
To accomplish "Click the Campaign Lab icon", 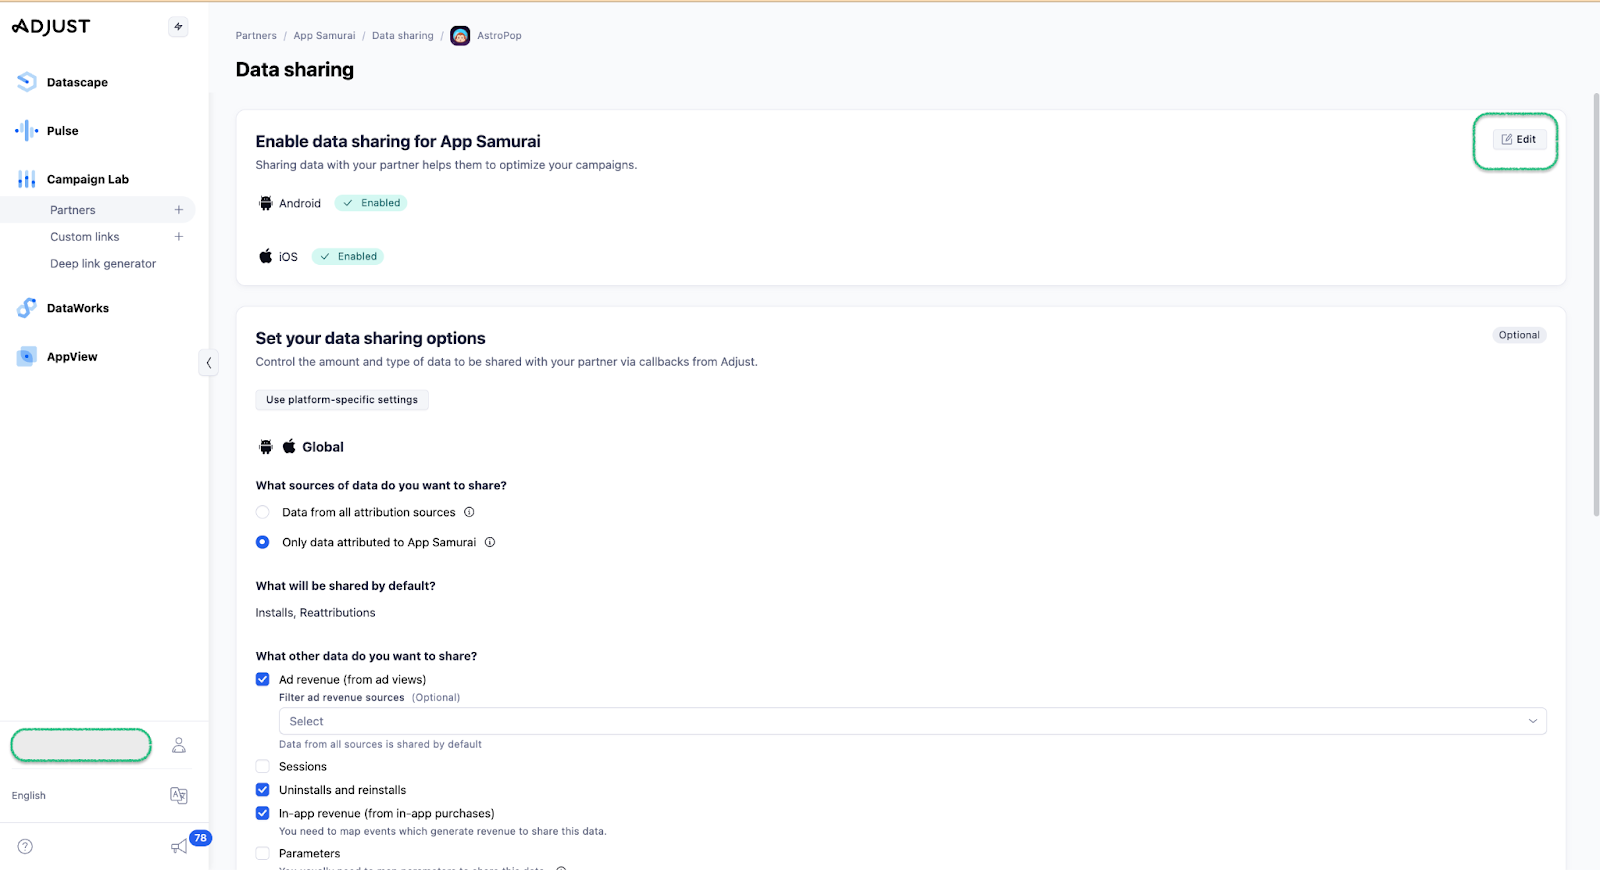I will click(x=27, y=179).
